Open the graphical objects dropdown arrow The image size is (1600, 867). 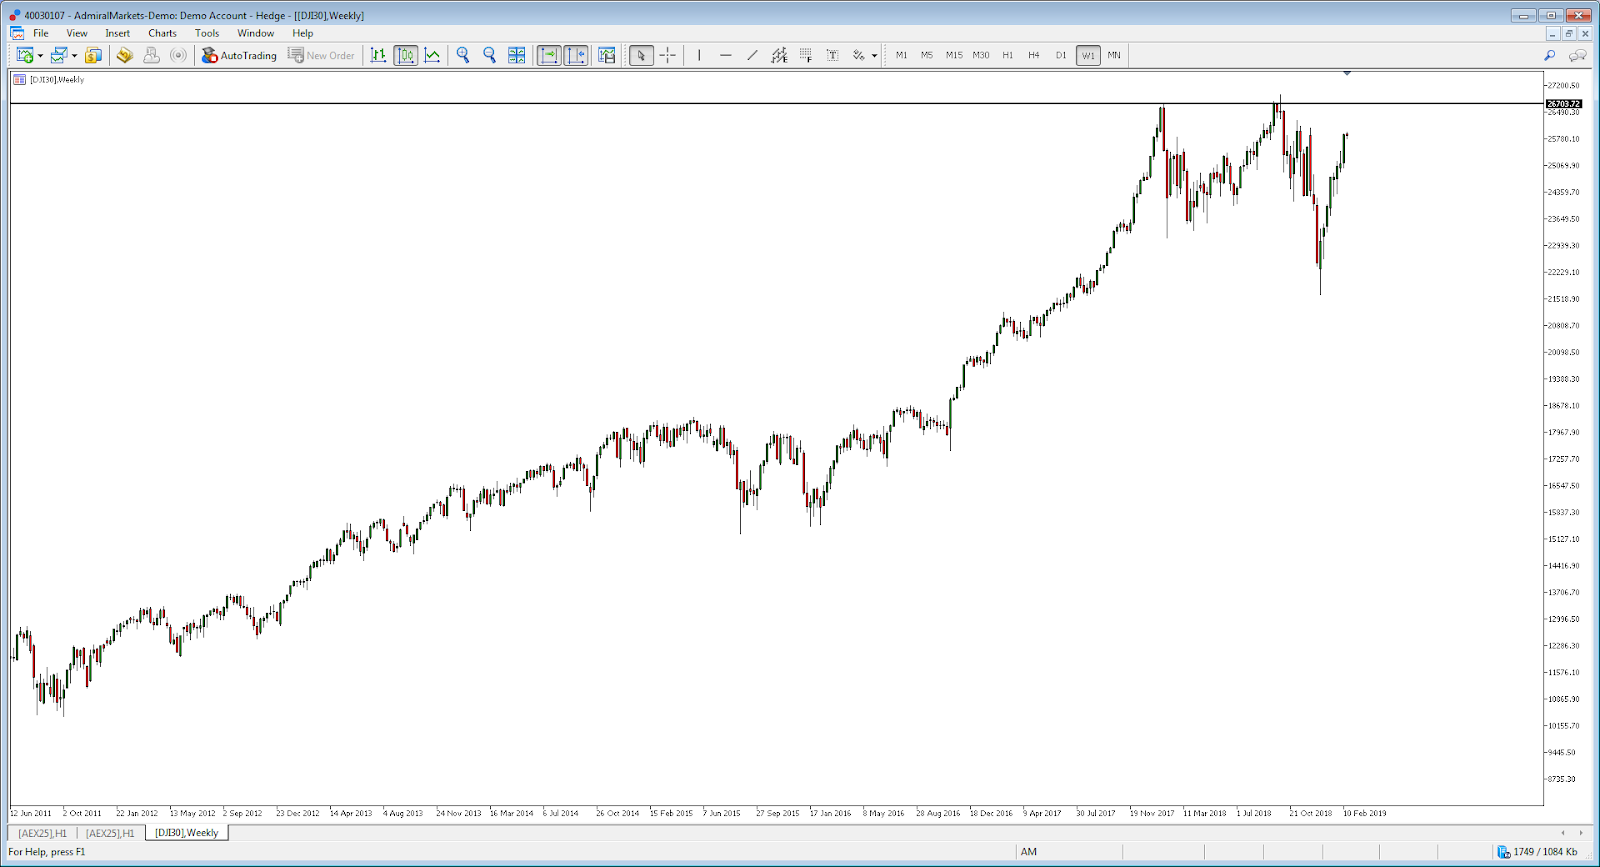(874, 56)
